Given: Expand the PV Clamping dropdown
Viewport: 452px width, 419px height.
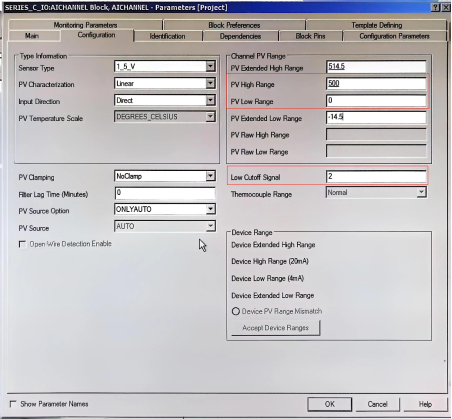Looking at the screenshot, I should [210, 176].
